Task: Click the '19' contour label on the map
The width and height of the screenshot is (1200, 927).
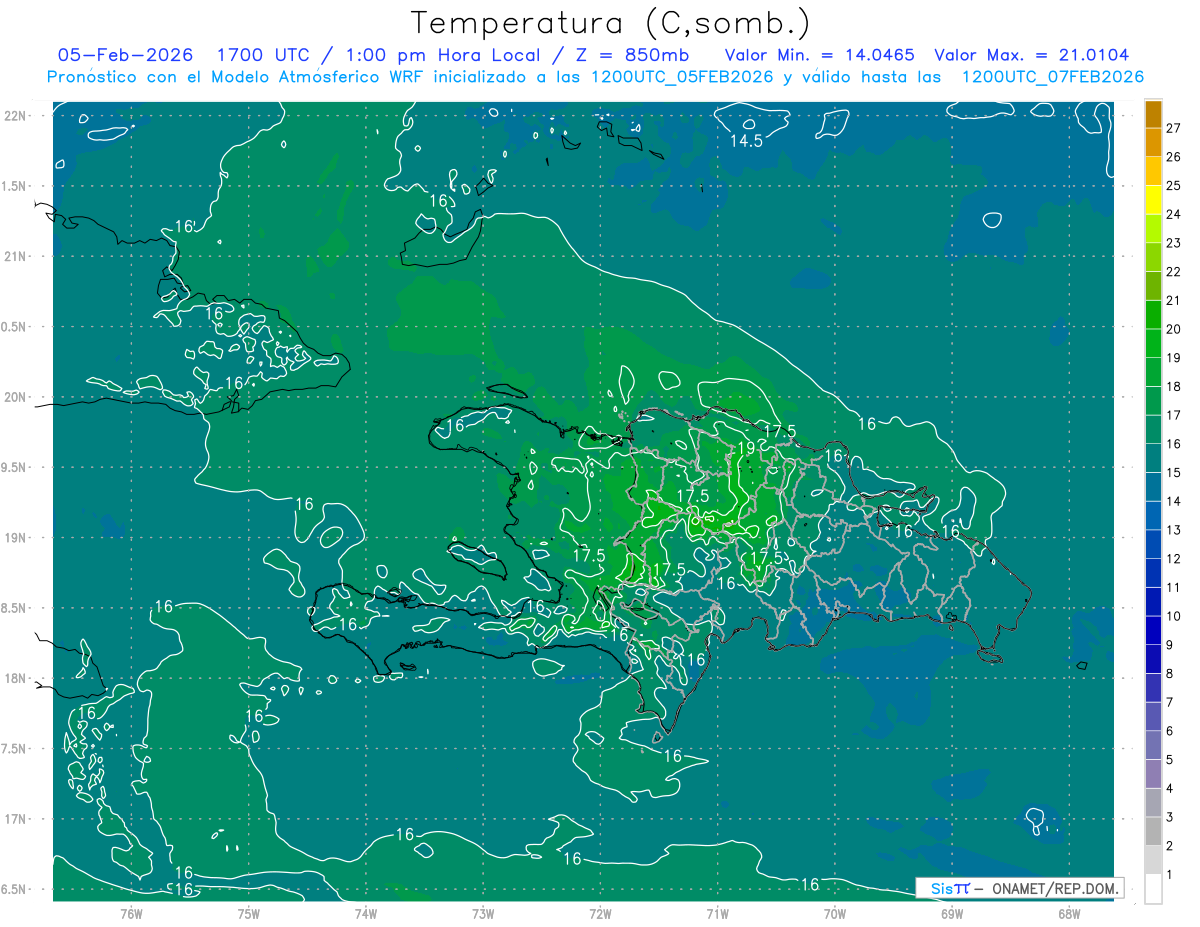Action: click(746, 448)
